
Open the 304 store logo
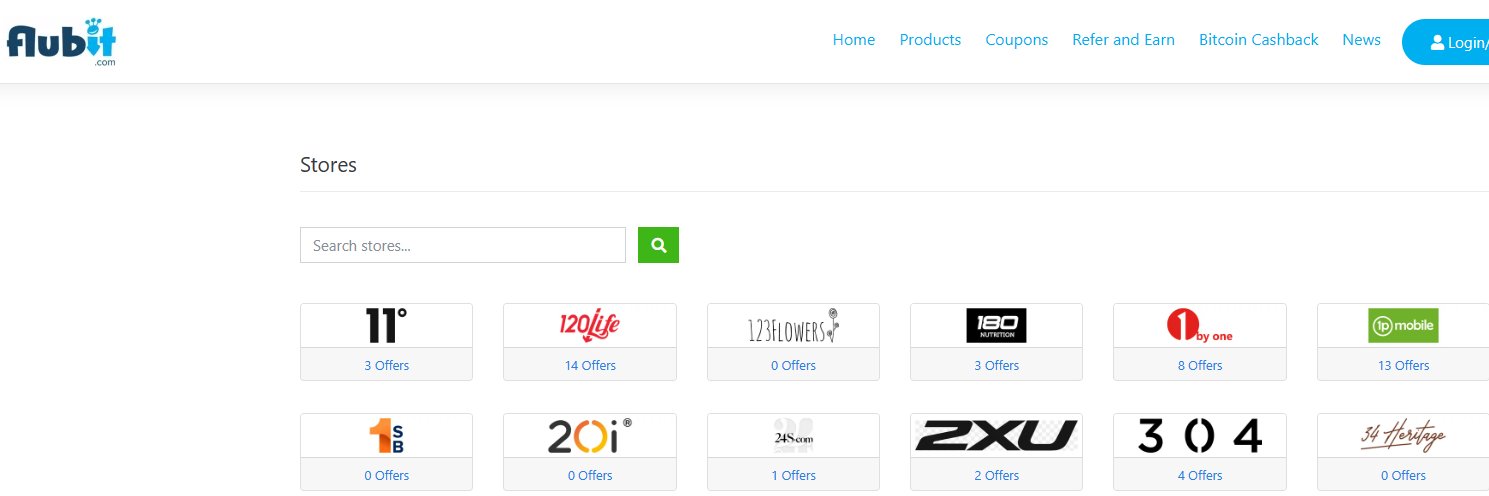(1200, 436)
